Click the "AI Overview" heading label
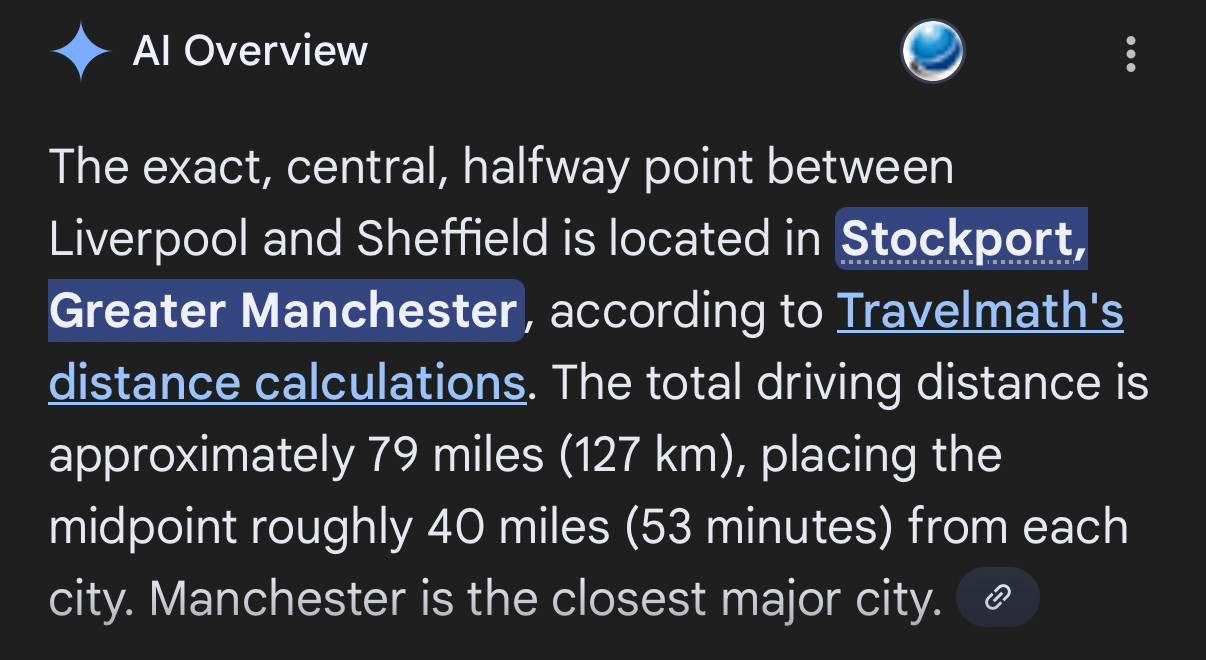The height and width of the screenshot is (660, 1206). [250, 52]
